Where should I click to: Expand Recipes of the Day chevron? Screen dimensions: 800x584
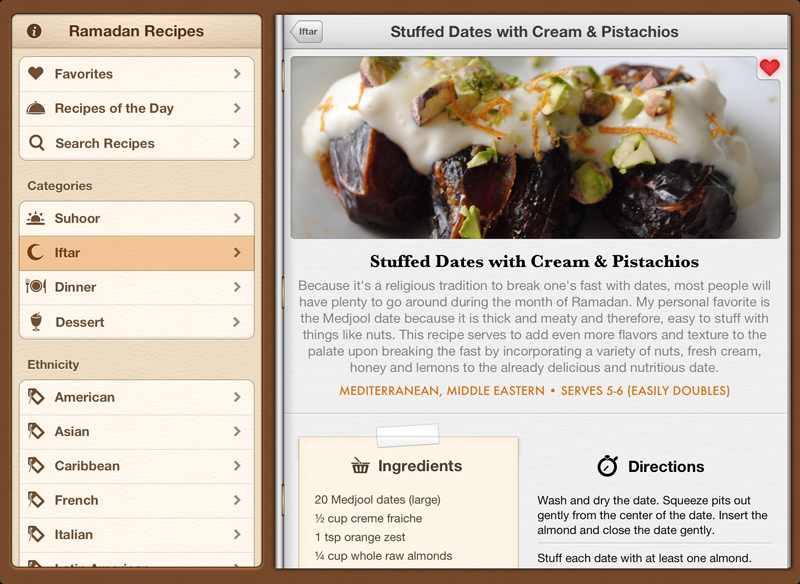click(237, 108)
